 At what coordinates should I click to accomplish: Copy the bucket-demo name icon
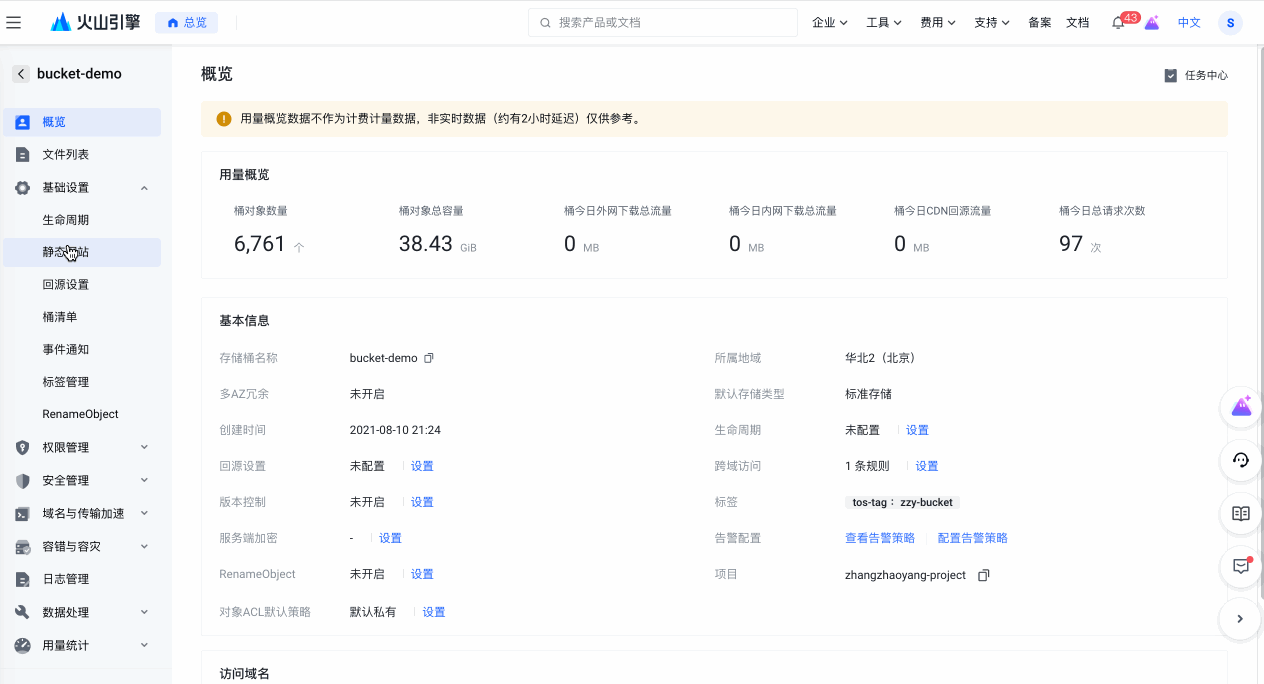coord(429,358)
